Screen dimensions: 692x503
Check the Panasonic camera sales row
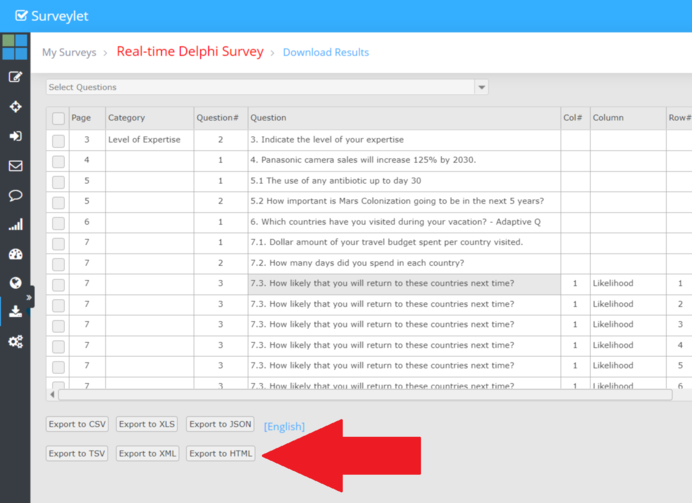click(x=58, y=161)
